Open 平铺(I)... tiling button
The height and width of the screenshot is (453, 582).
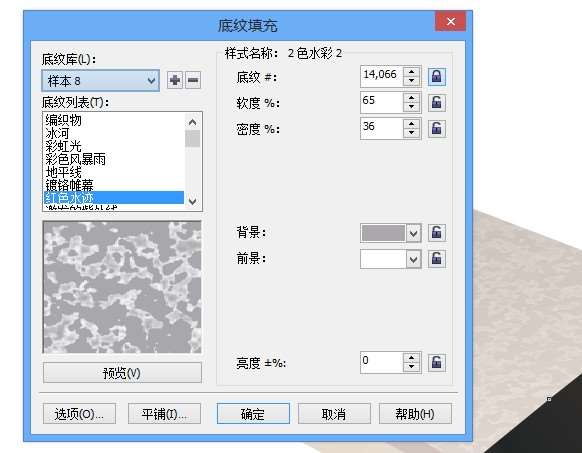click(164, 414)
